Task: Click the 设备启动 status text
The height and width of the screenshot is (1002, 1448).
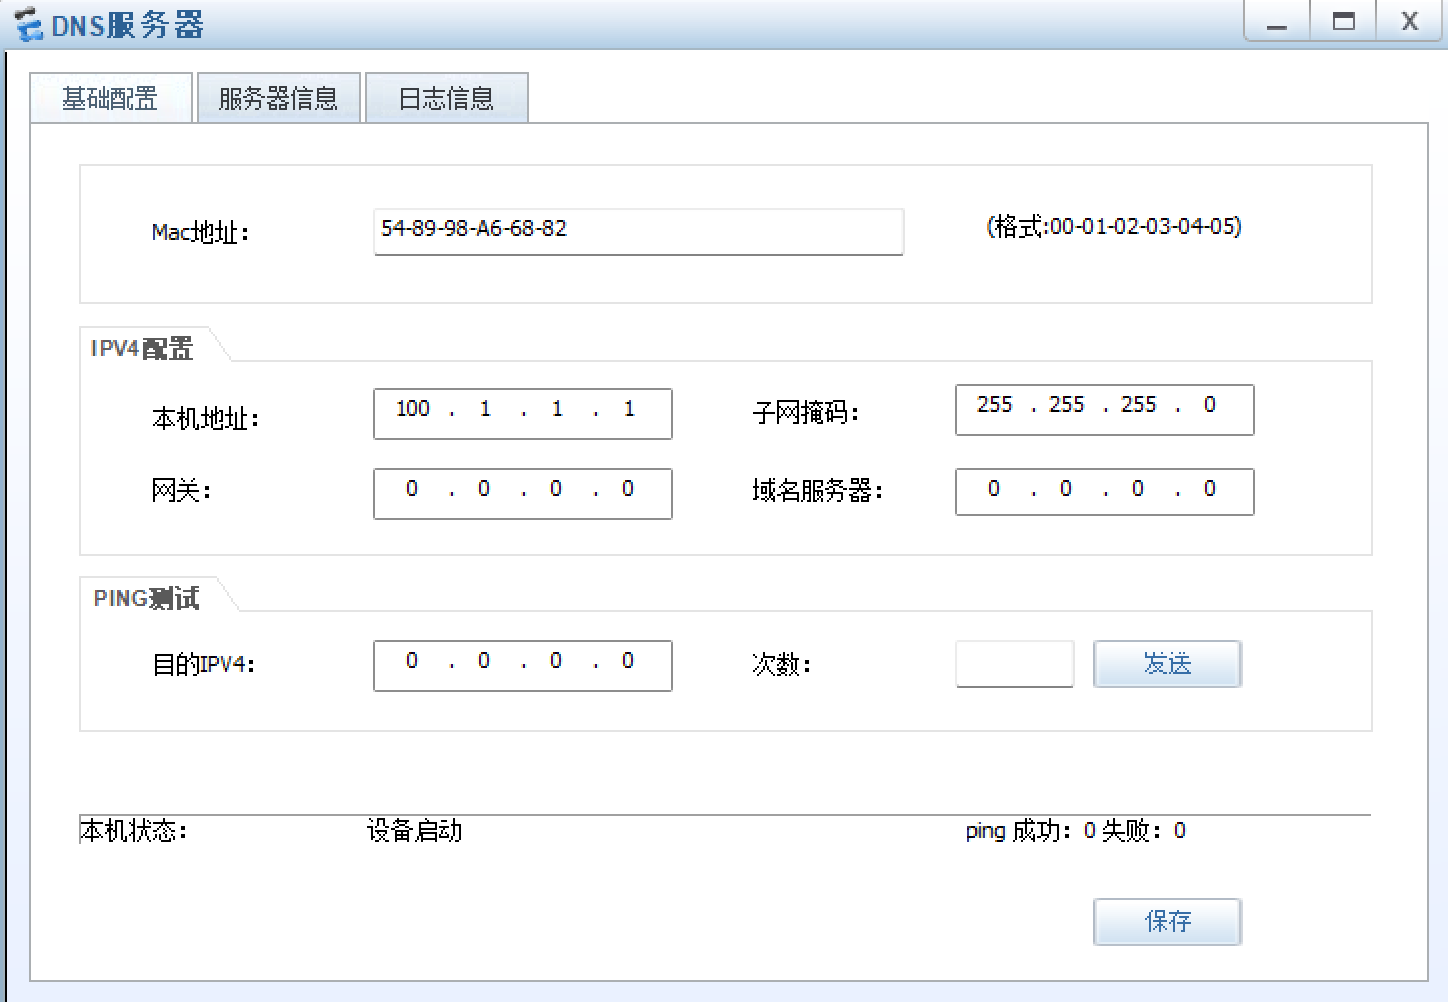Action: [x=414, y=831]
